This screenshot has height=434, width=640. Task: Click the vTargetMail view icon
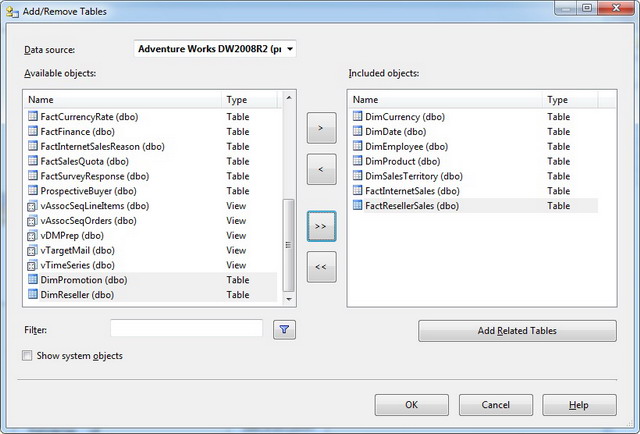tap(32, 250)
